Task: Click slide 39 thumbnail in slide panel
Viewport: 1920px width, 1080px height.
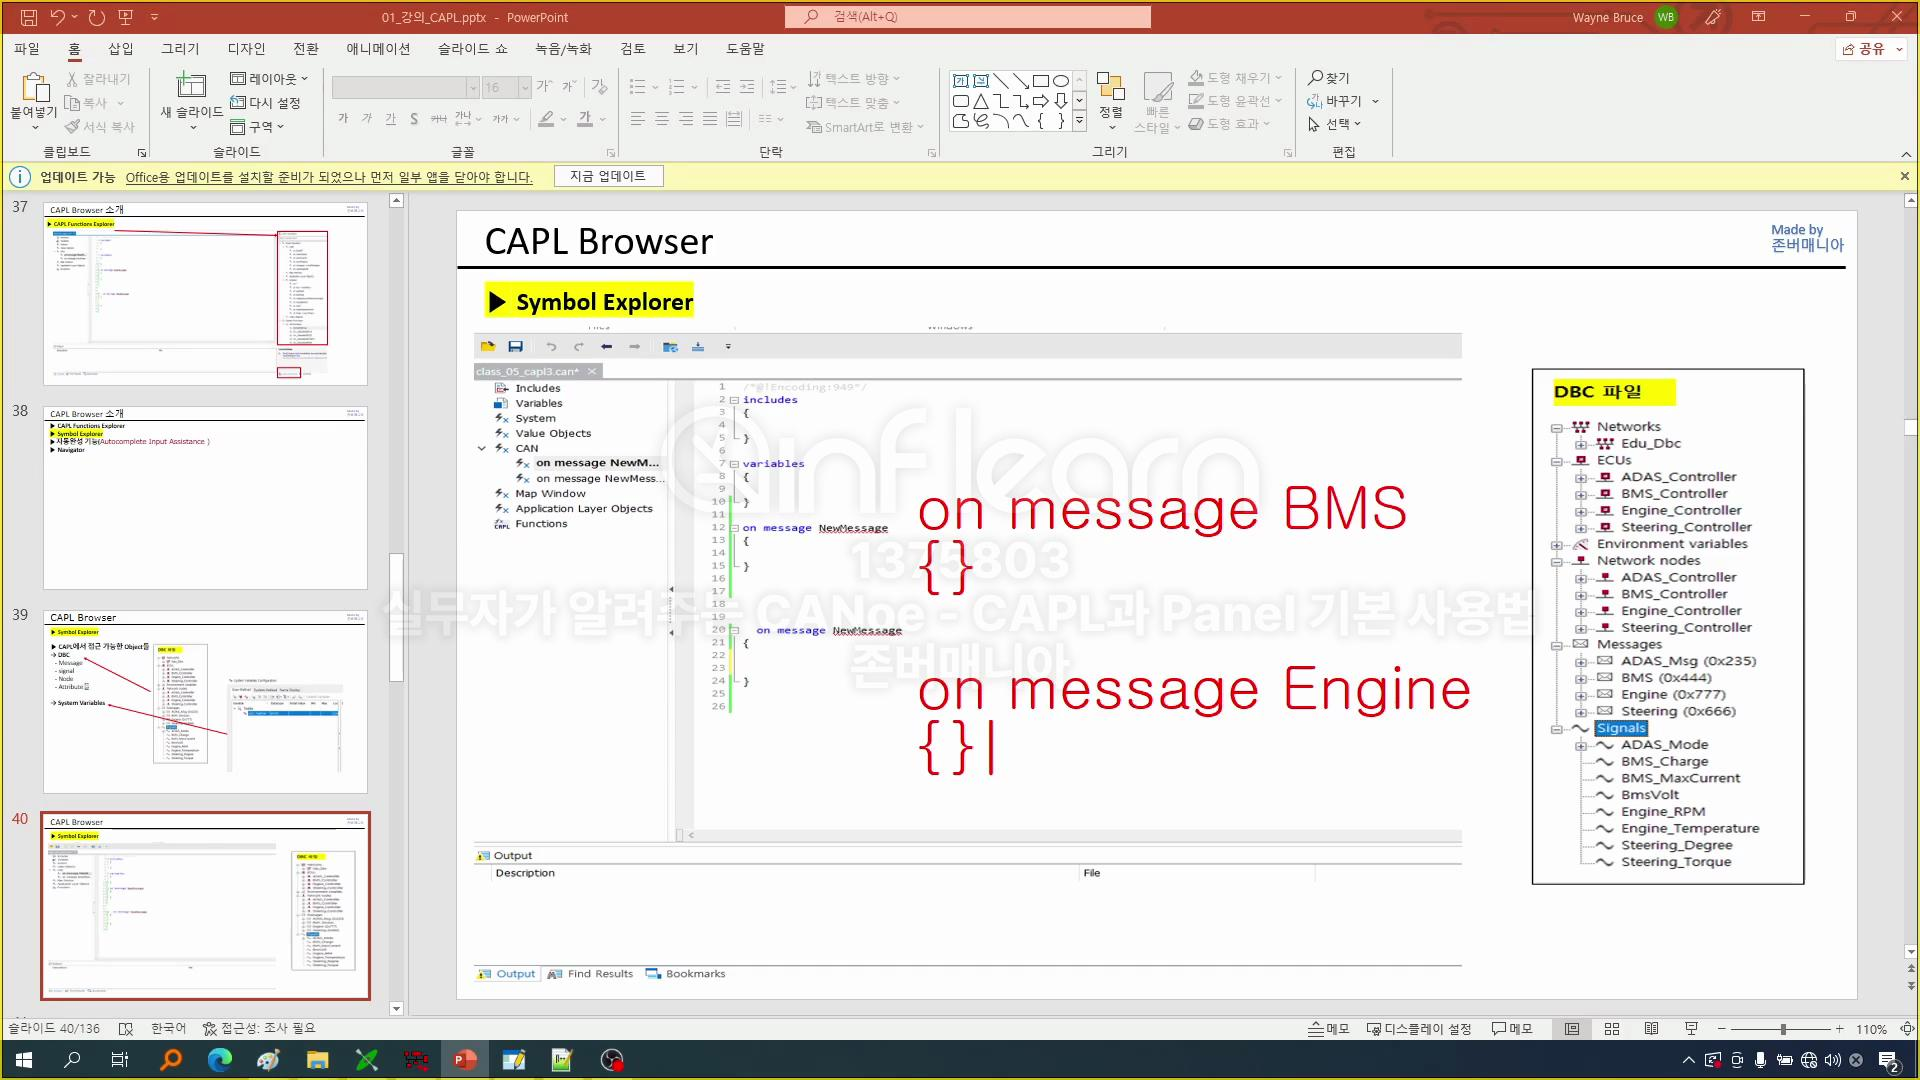Action: point(205,701)
